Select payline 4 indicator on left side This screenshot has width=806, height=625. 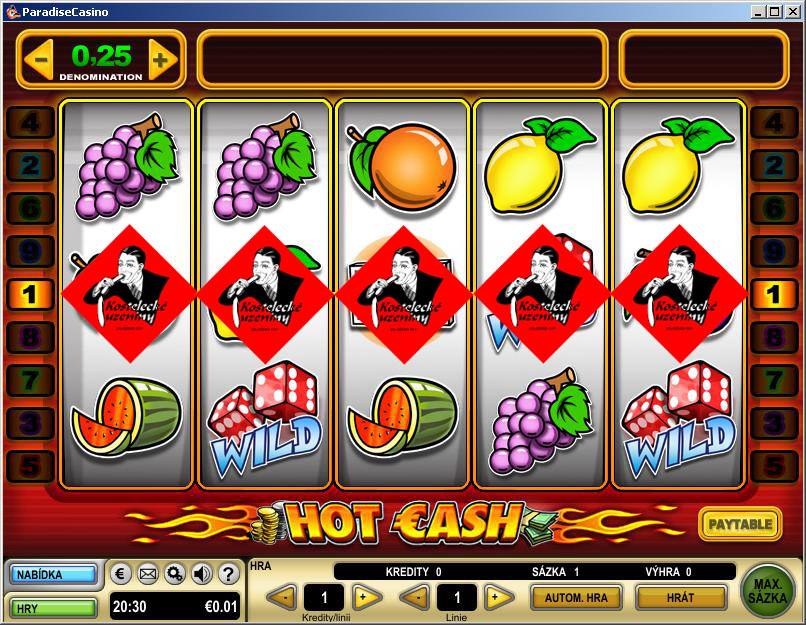click(30, 123)
